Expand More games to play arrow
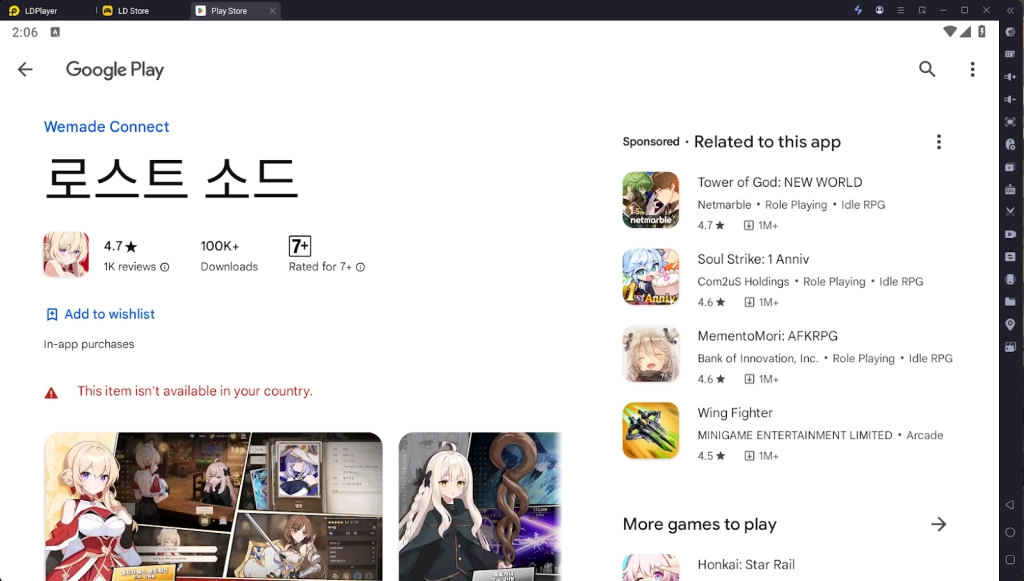 coord(938,524)
